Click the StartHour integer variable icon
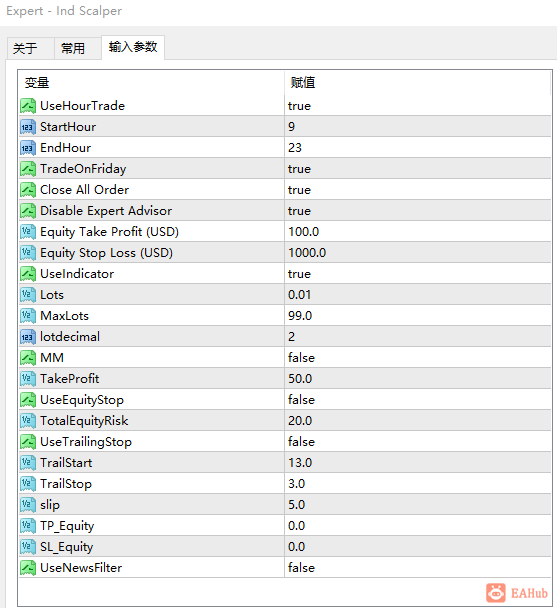The width and height of the screenshot is (557, 608). click(x=28, y=127)
